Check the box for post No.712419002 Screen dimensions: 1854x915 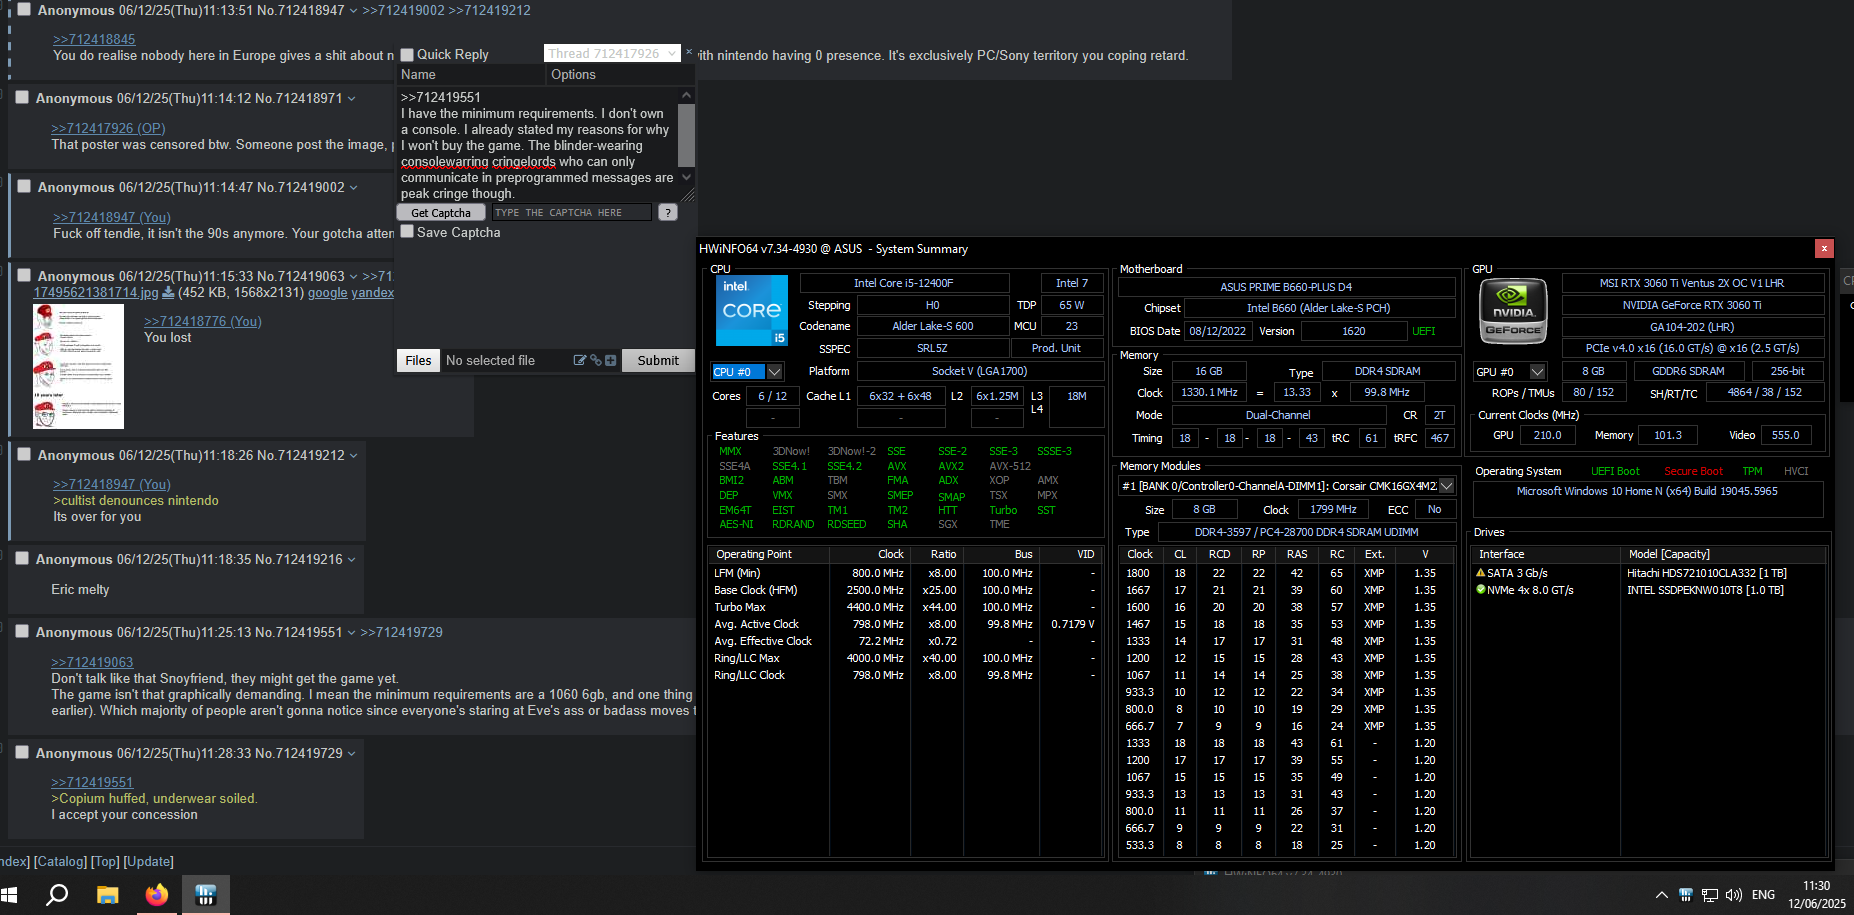[x=24, y=186]
